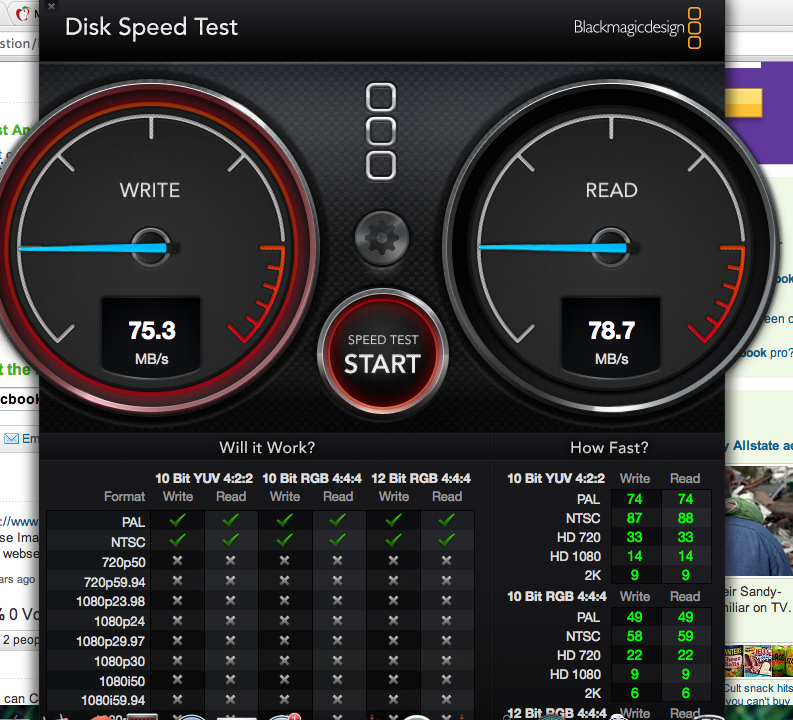Image resolution: width=793 pixels, height=720 pixels.
Task: Click YUV PAL write value 74
Action: 634,499
